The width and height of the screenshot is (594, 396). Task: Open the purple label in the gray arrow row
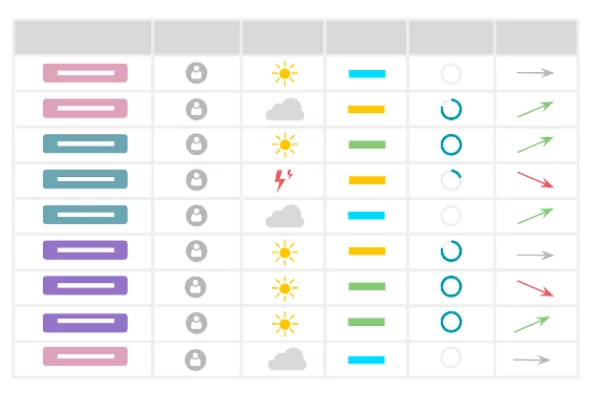point(85,250)
